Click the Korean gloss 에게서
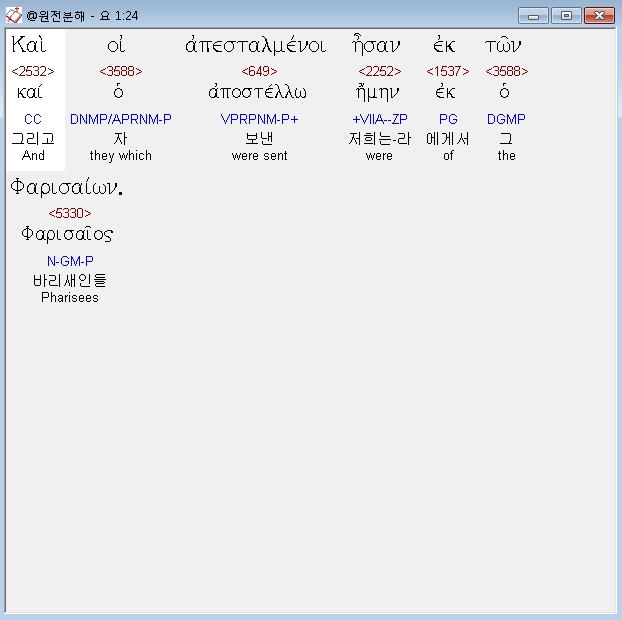This screenshot has height=620, width=622. click(x=448, y=139)
